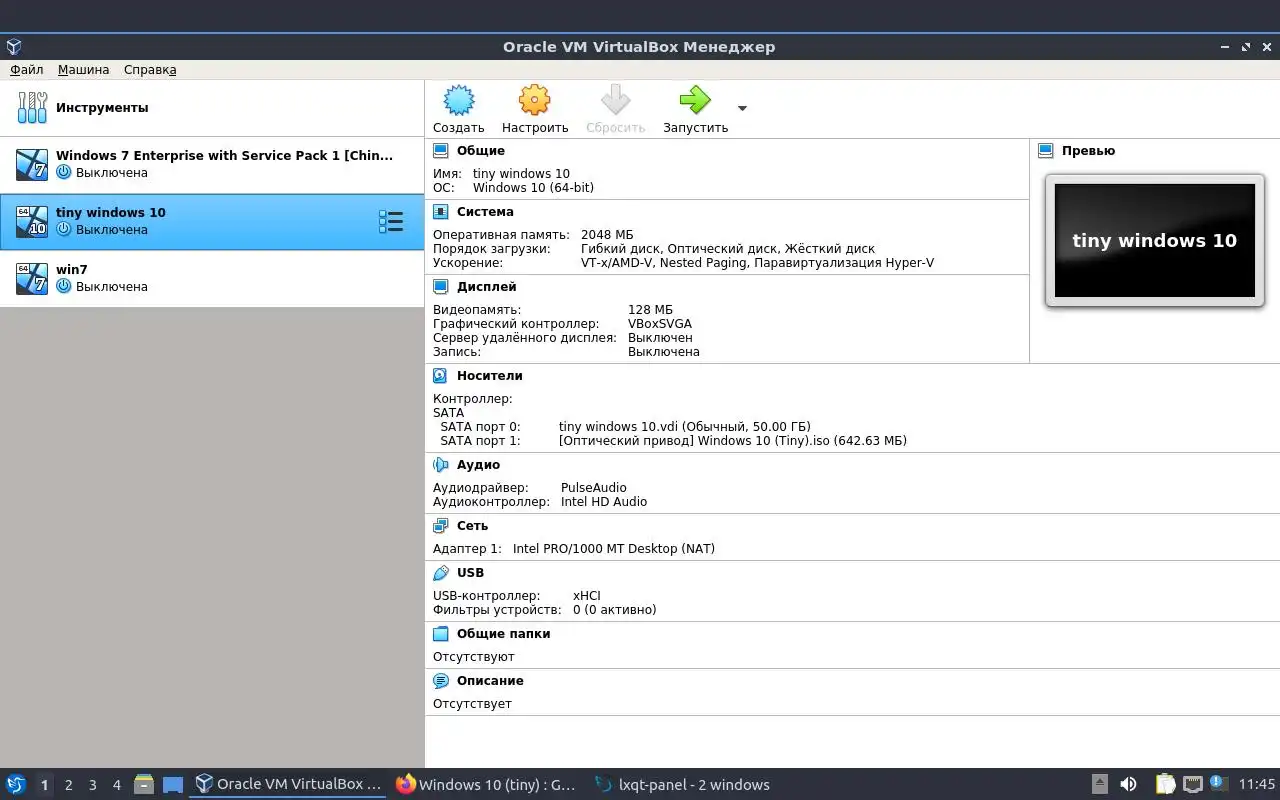Select the win7 VM icon

[x=32, y=278]
